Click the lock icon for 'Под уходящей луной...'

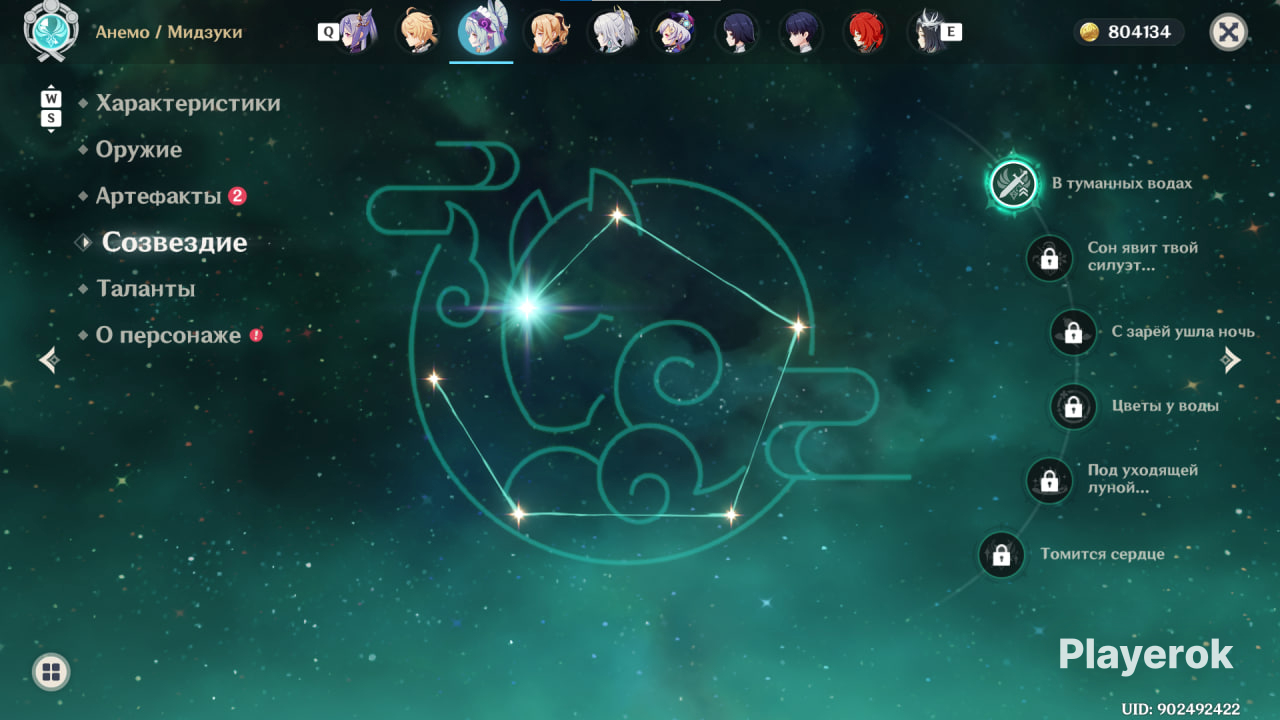point(1049,480)
